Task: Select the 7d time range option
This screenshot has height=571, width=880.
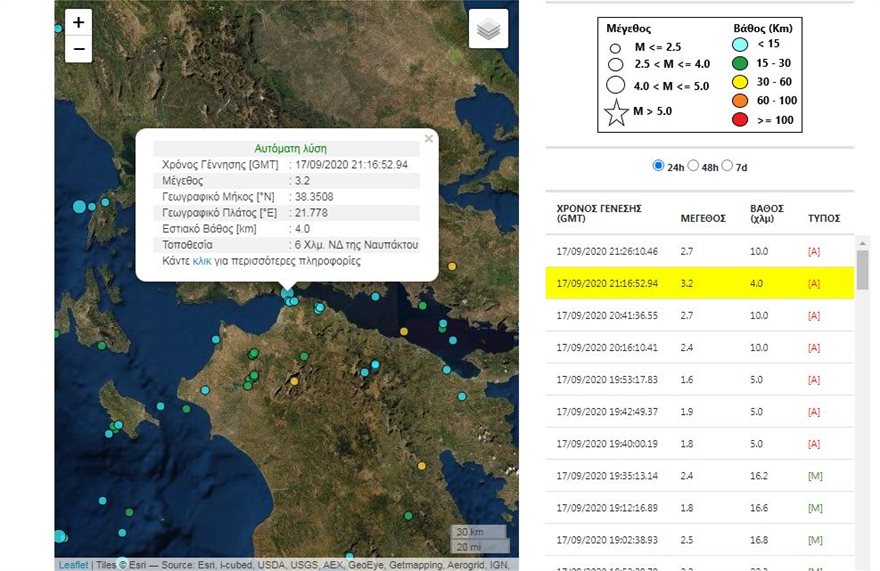Action: coord(727,166)
